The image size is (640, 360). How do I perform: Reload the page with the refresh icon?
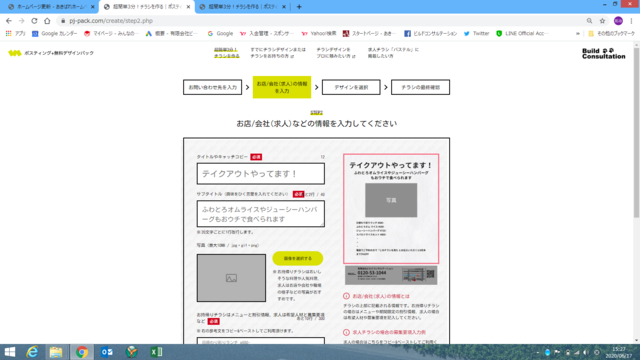coord(34,21)
